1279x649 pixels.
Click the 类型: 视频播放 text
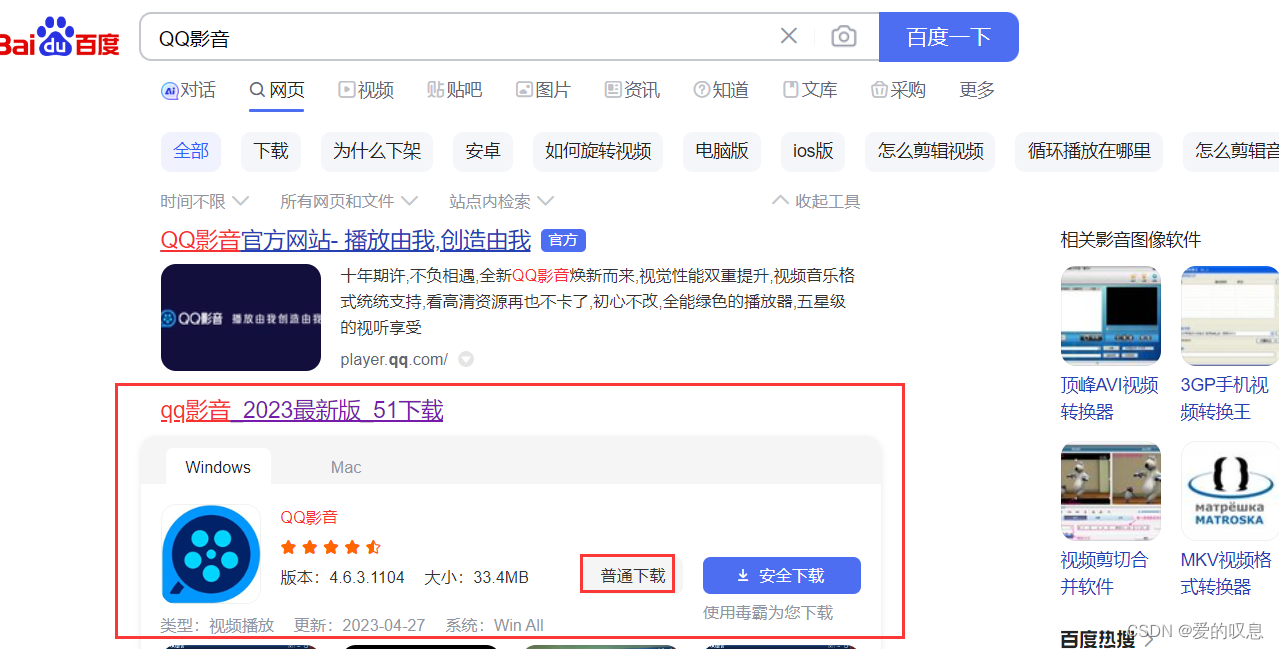pyautogui.click(x=217, y=625)
